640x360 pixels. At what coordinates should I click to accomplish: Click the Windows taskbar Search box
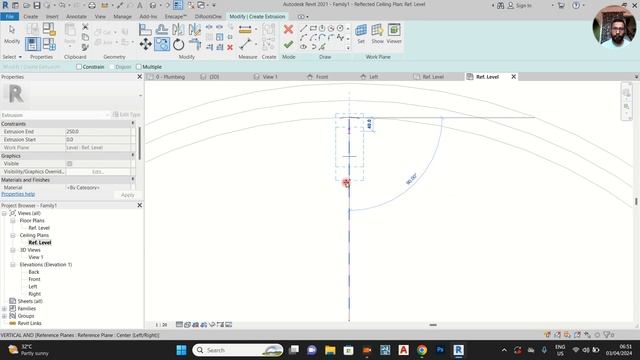[238, 350]
